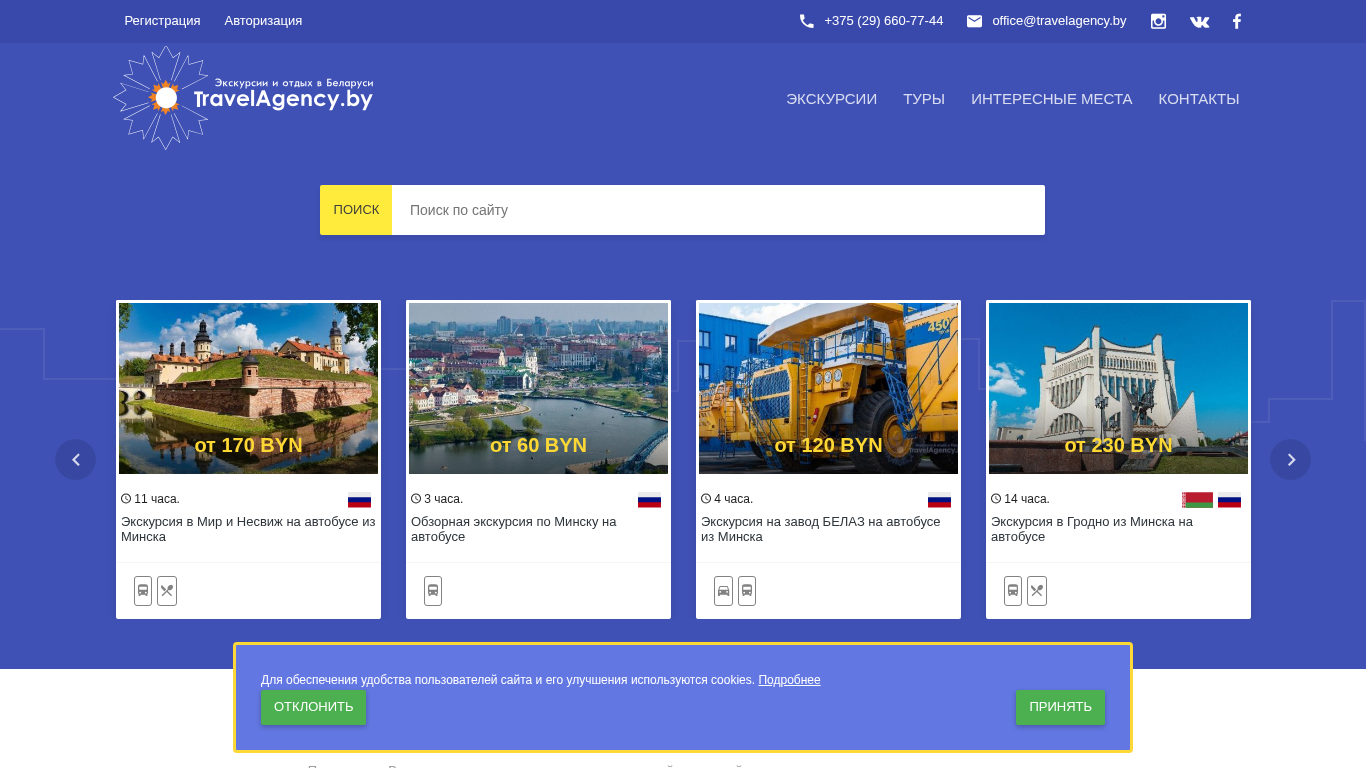Screen dimensions: 1366x768
Task: Click clock icon beside 3 часа
Action: (416, 499)
